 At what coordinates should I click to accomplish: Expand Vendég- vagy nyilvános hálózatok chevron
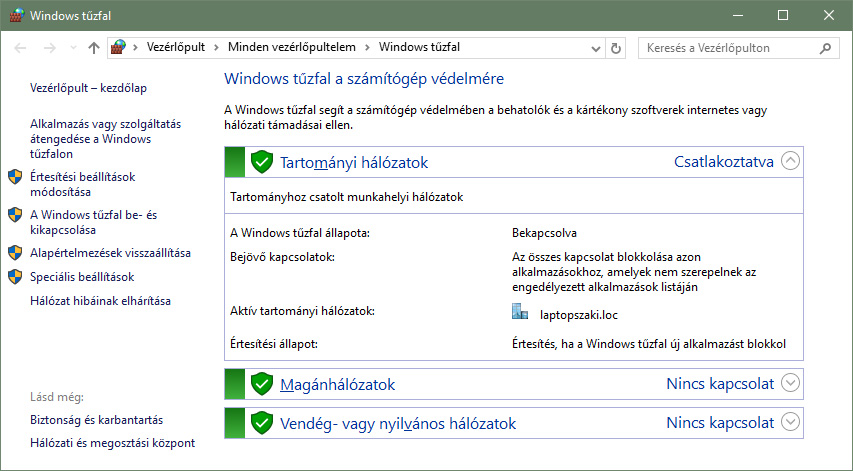(791, 423)
